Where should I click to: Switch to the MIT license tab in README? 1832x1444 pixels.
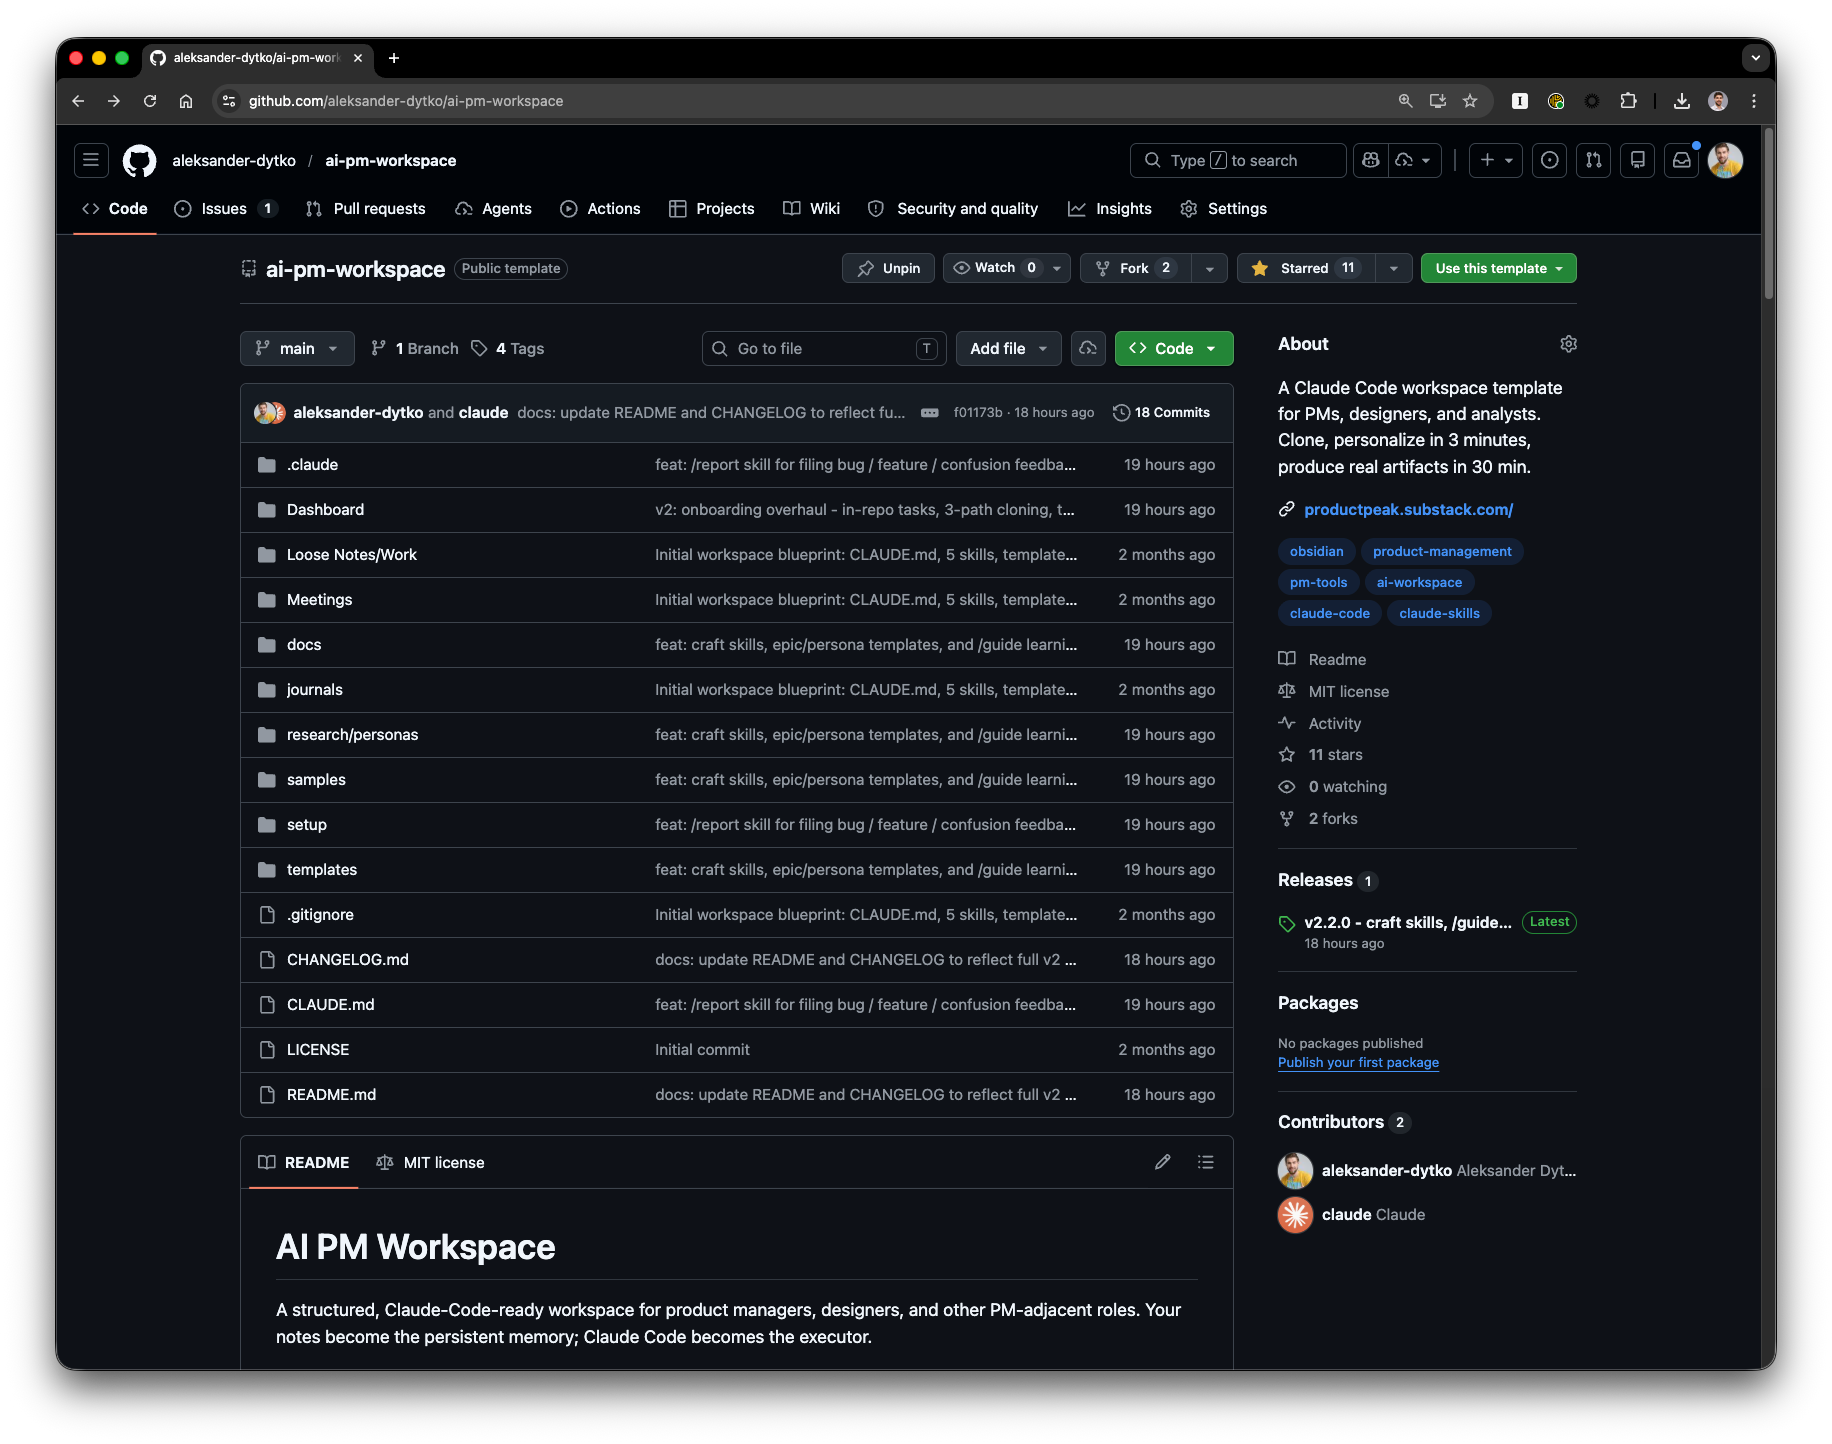tap(430, 1162)
